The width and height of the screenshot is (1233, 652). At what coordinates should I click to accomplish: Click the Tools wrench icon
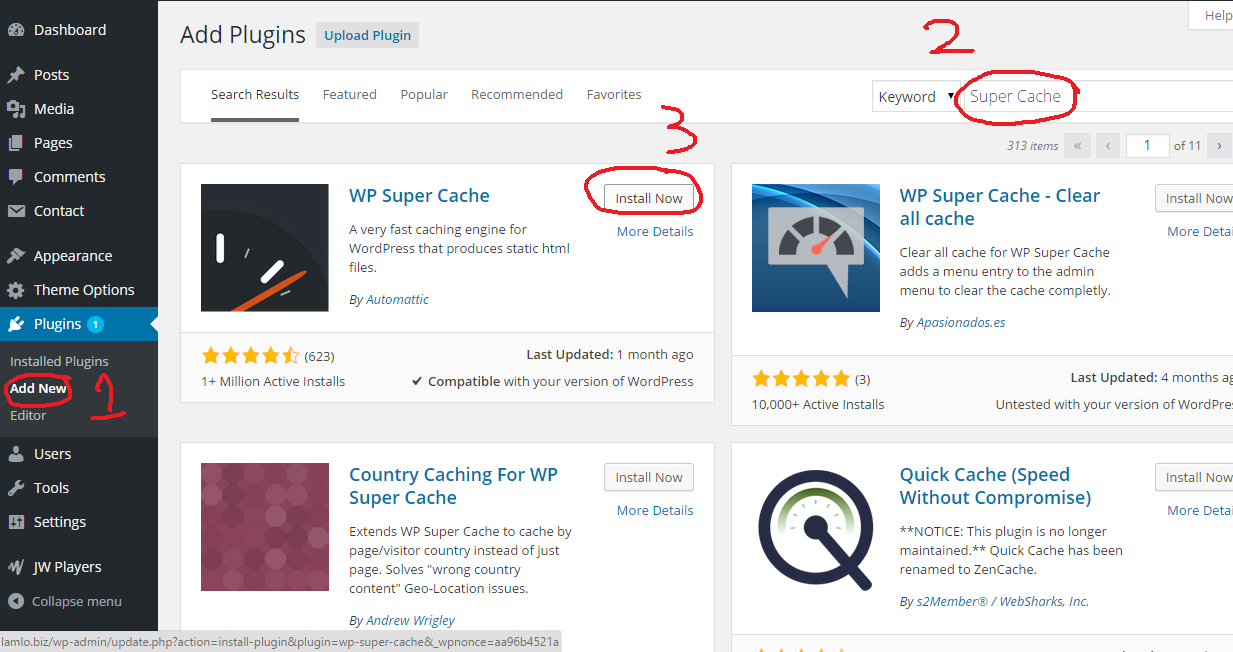(x=16, y=488)
